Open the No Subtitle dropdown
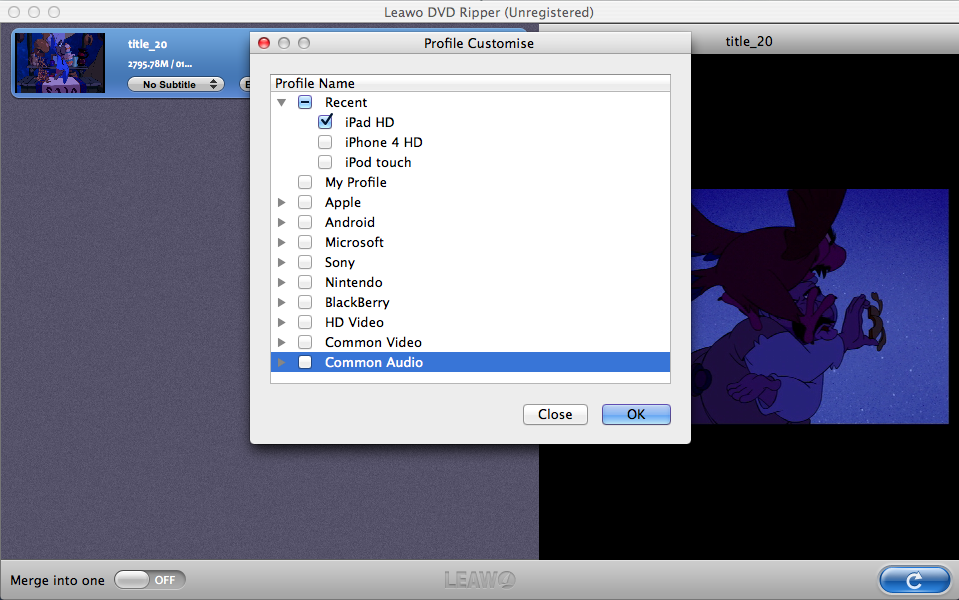Screen dimensions: 959x600 176,84
